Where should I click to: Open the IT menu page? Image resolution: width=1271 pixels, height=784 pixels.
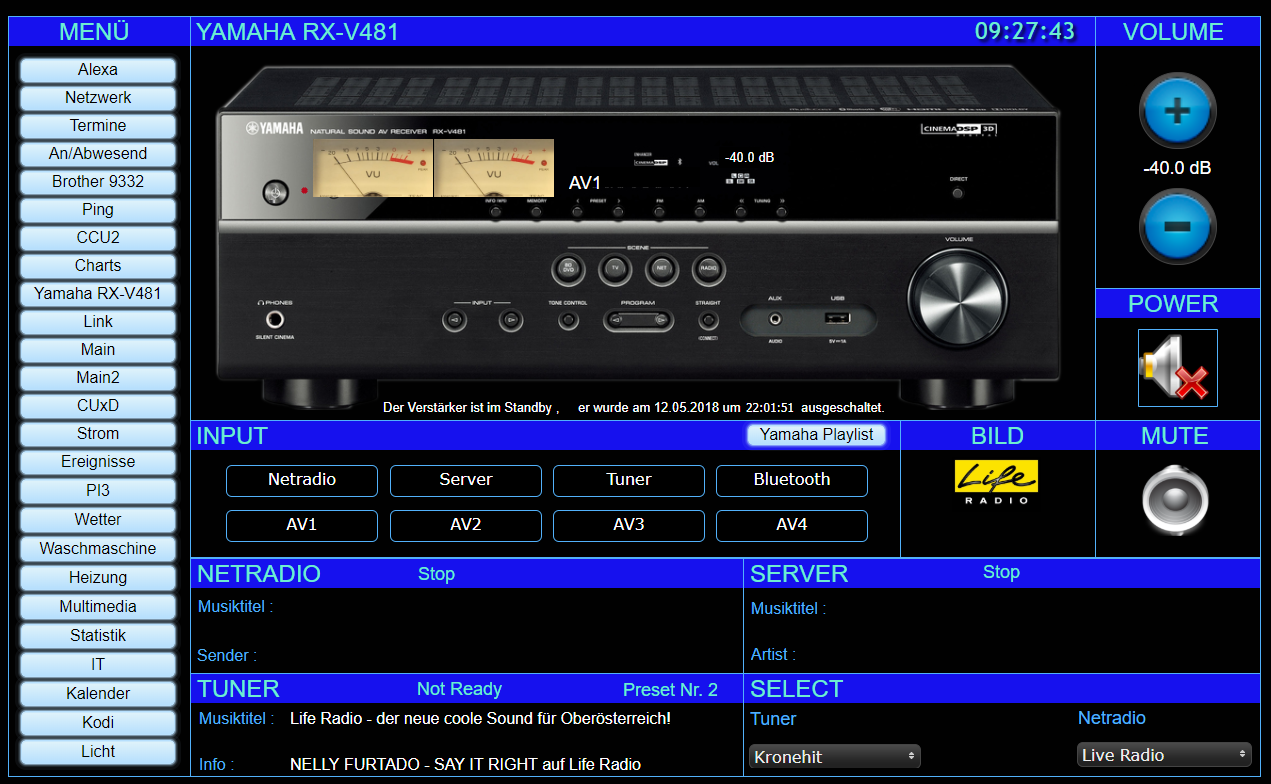click(x=98, y=665)
